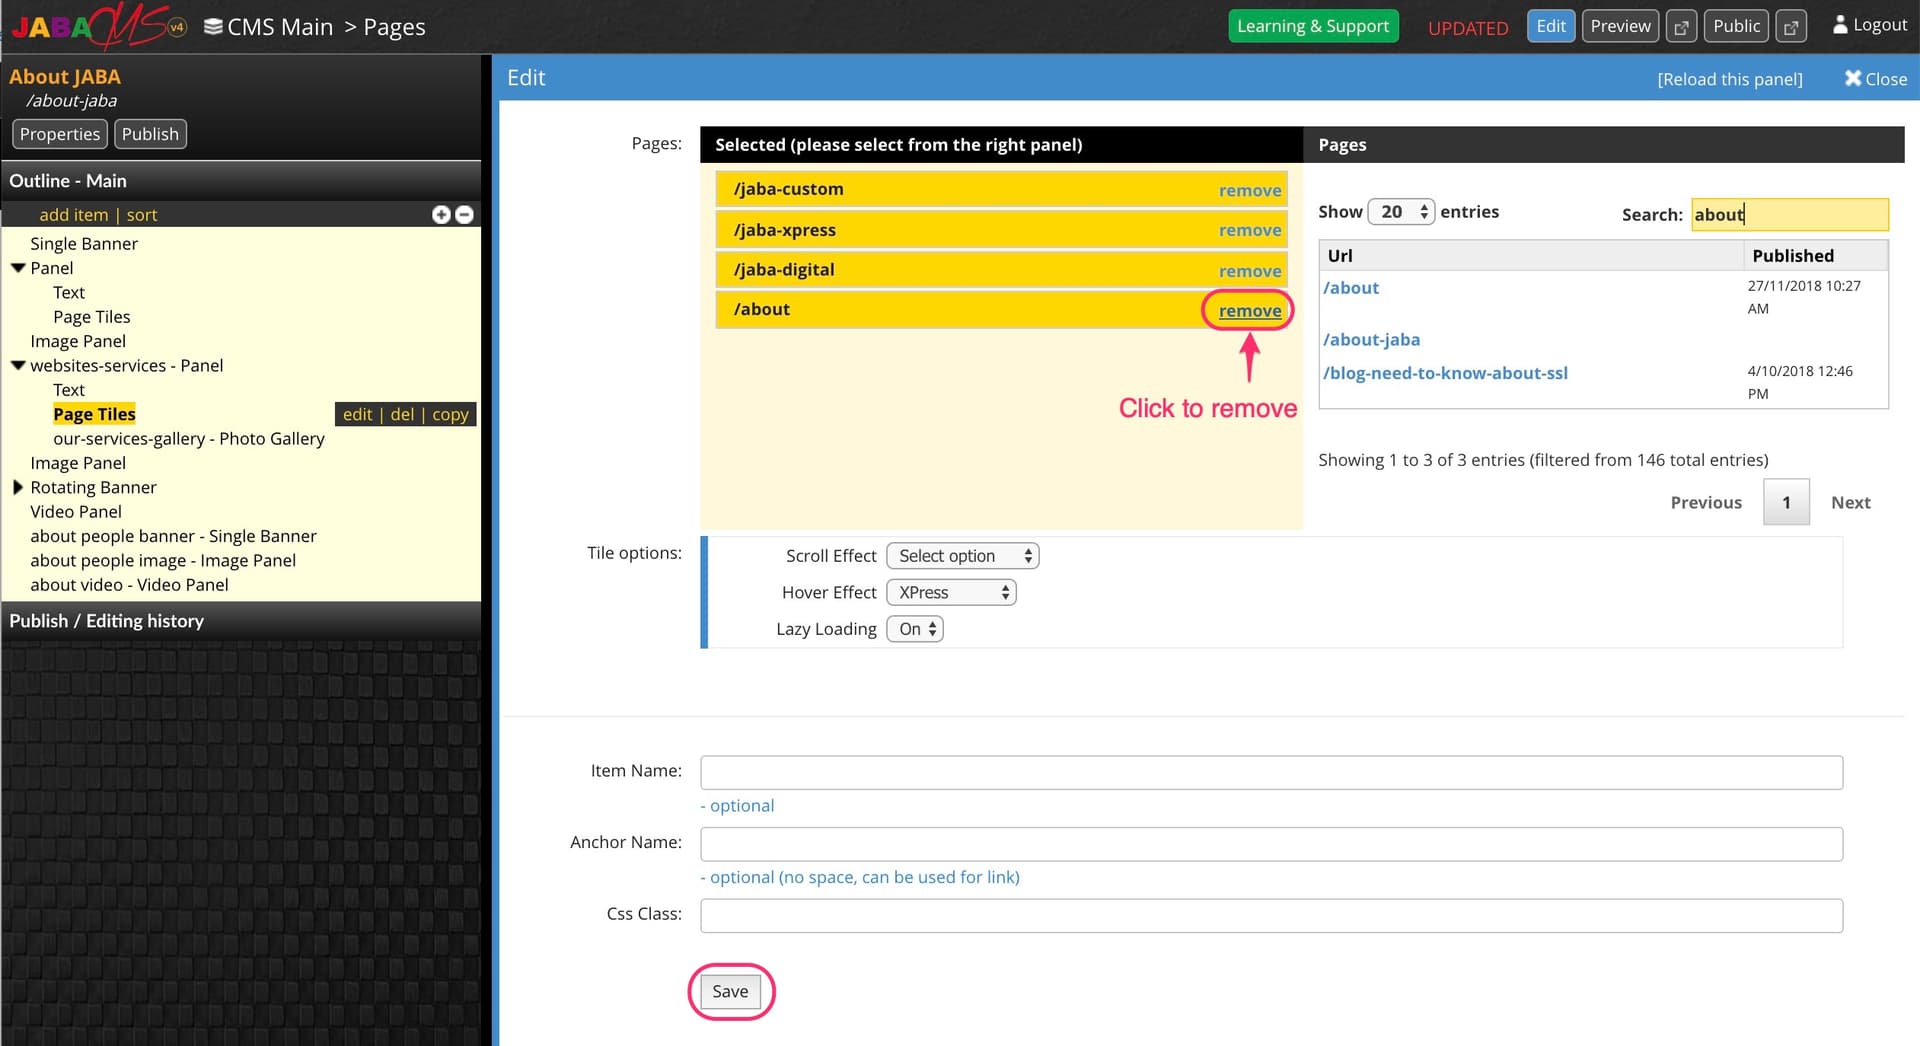Select about video Video Panel item
The image size is (1920, 1046).
[129, 585]
